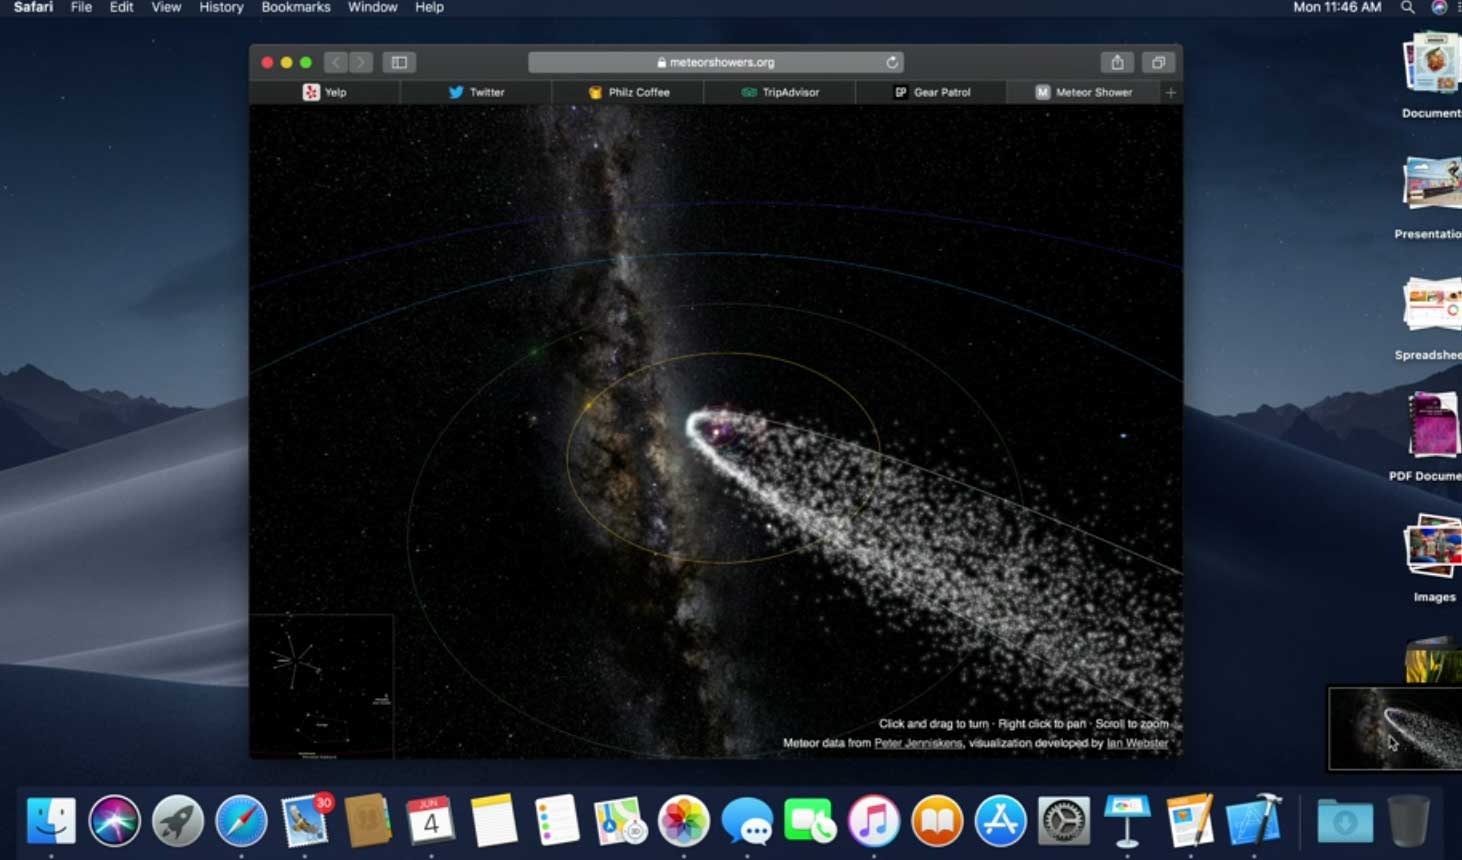Reload page using the address bar refresh icon
The width and height of the screenshot is (1462, 860).
point(892,62)
